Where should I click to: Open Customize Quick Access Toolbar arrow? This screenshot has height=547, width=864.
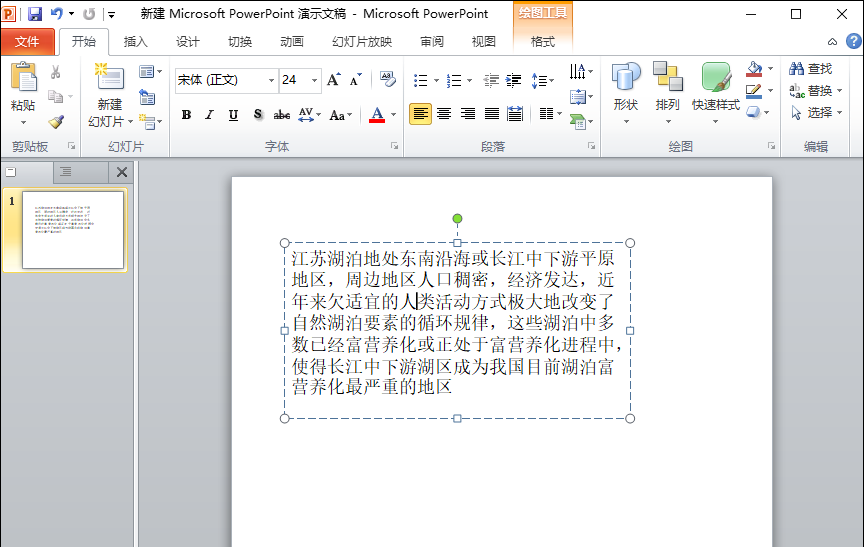click(111, 15)
